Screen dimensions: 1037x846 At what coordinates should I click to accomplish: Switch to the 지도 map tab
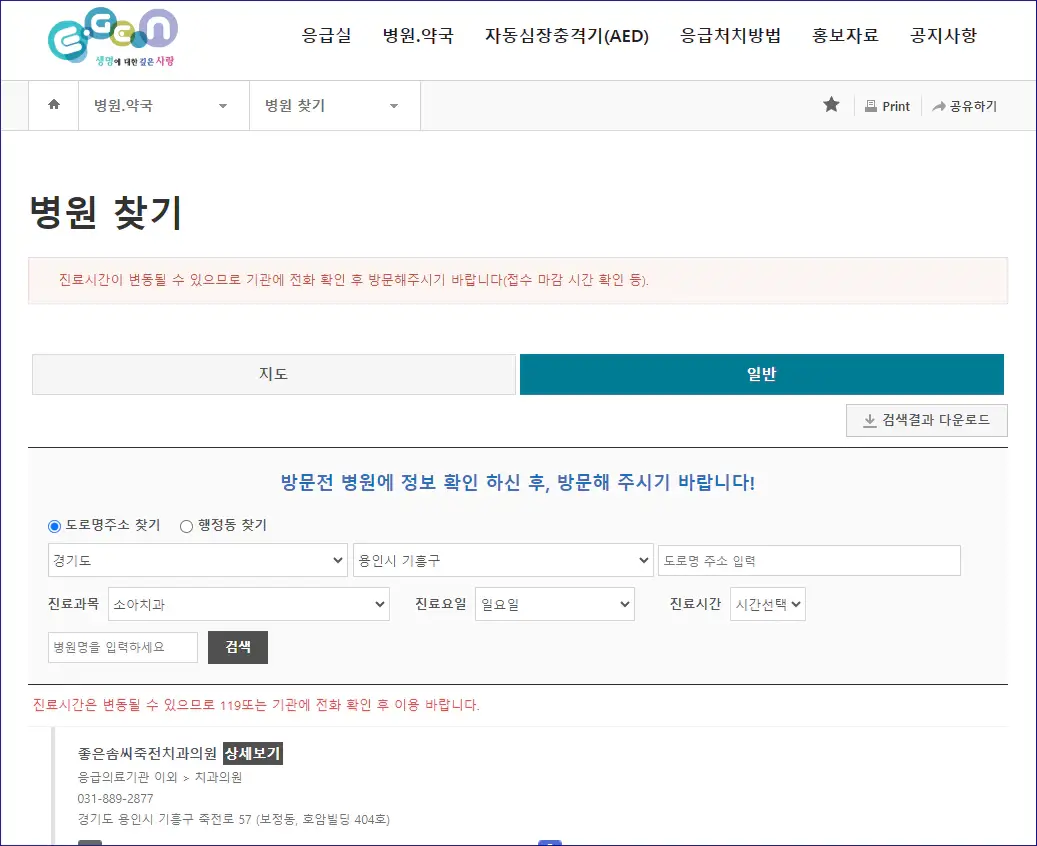coord(273,374)
